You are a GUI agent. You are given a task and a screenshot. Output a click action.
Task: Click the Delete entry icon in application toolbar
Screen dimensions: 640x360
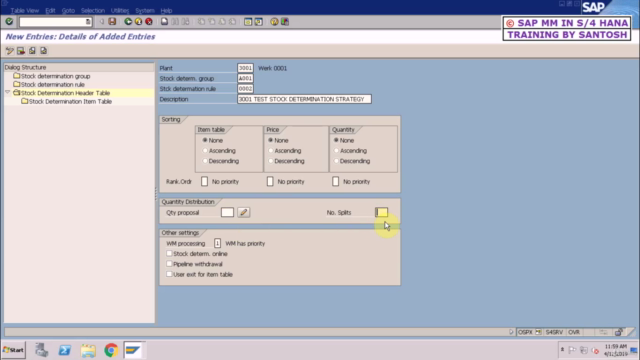(x=21, y=51)
